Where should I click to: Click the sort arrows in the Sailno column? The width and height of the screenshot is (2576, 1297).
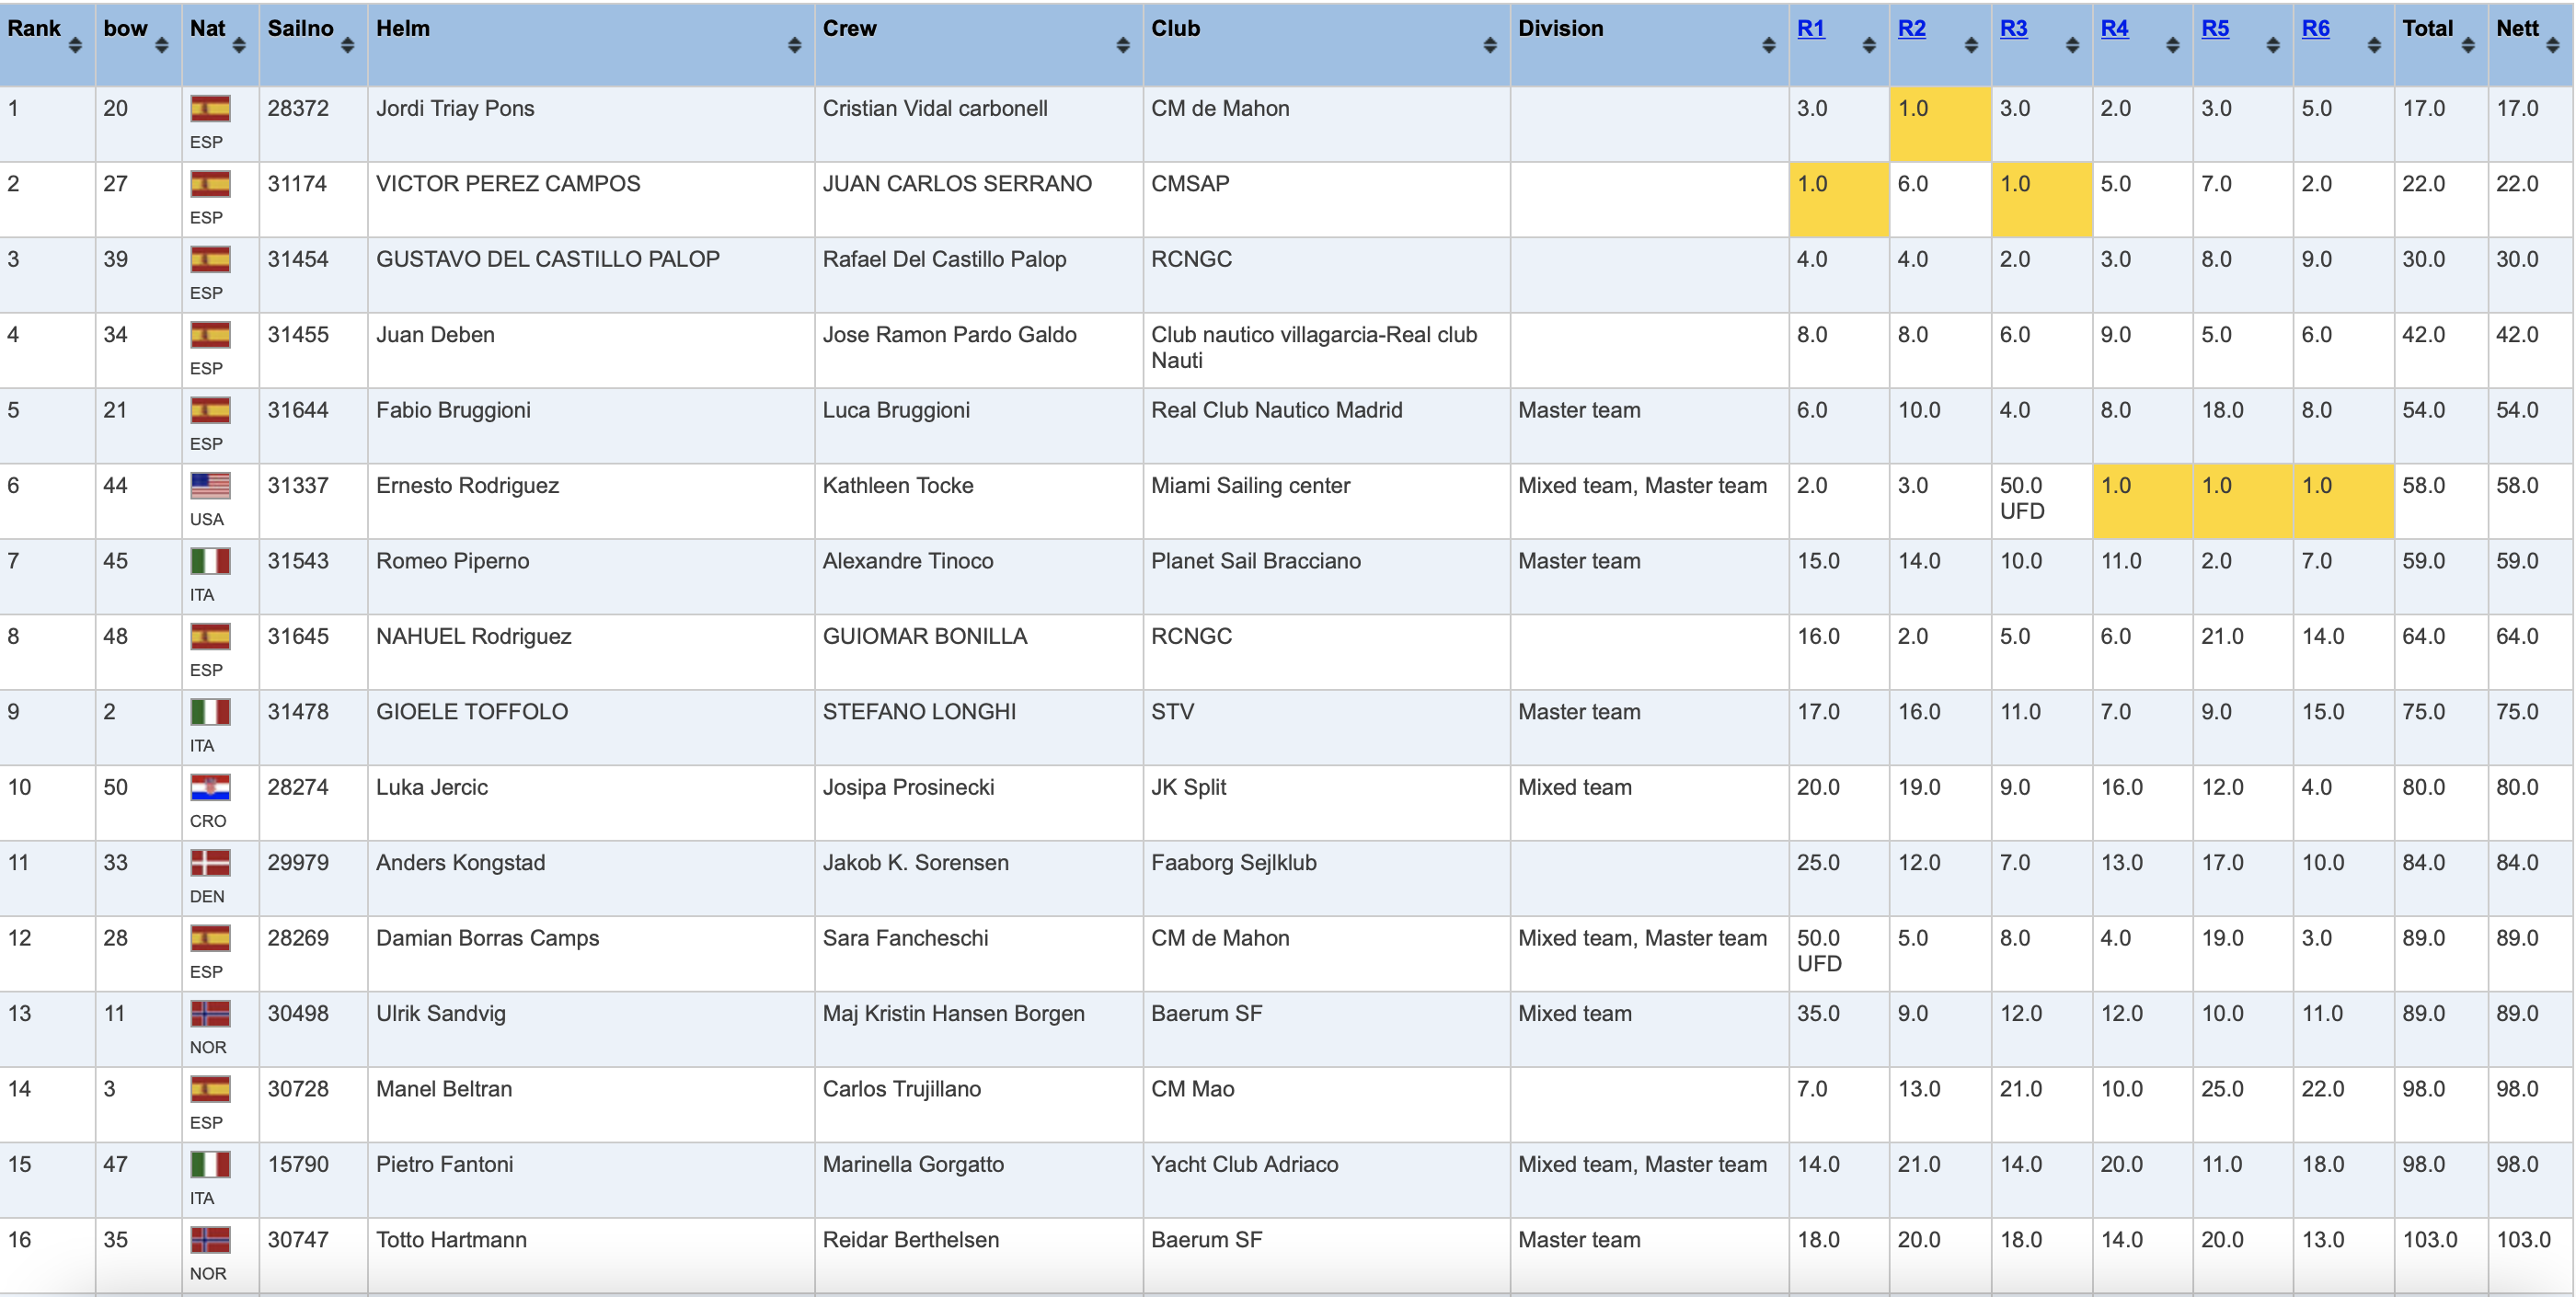click(348, 45)
